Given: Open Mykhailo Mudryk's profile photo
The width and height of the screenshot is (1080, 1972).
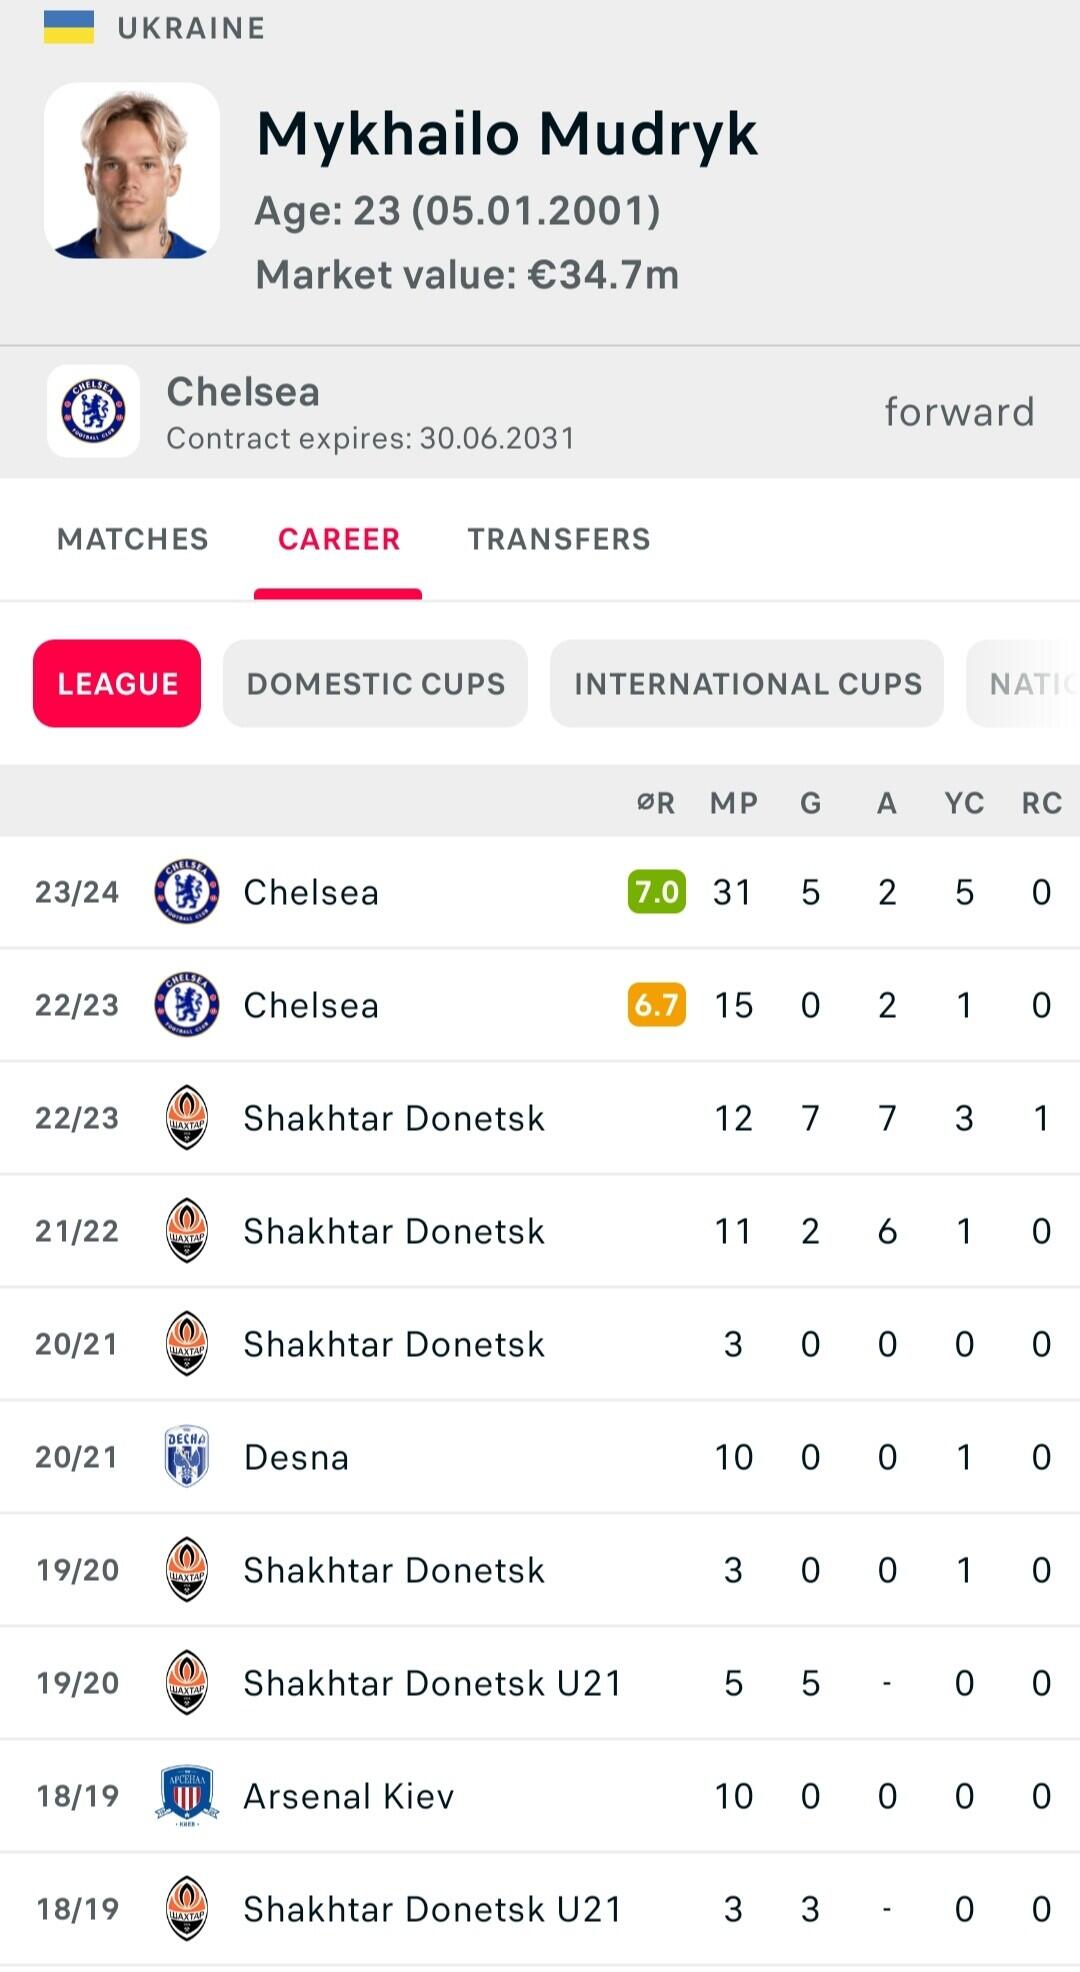Looking at the screenshot, I should tap(132, 171).
